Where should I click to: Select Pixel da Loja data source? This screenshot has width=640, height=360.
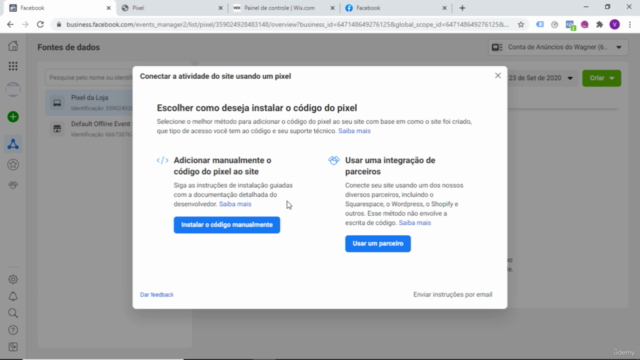coord(89,103)
